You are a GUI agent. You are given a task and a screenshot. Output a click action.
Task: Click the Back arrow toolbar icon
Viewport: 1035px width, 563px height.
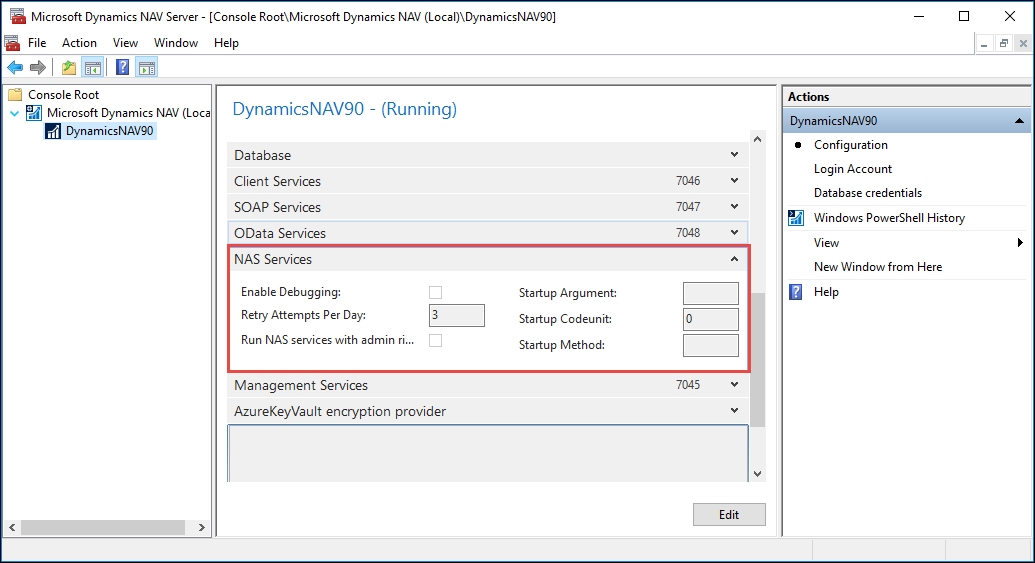click(15, 67)
